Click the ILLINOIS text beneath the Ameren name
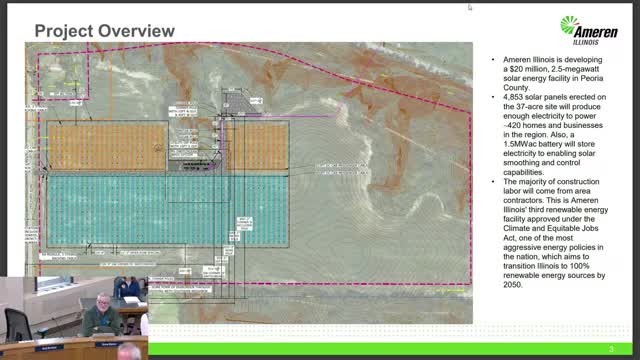 (x=586, y=42)
